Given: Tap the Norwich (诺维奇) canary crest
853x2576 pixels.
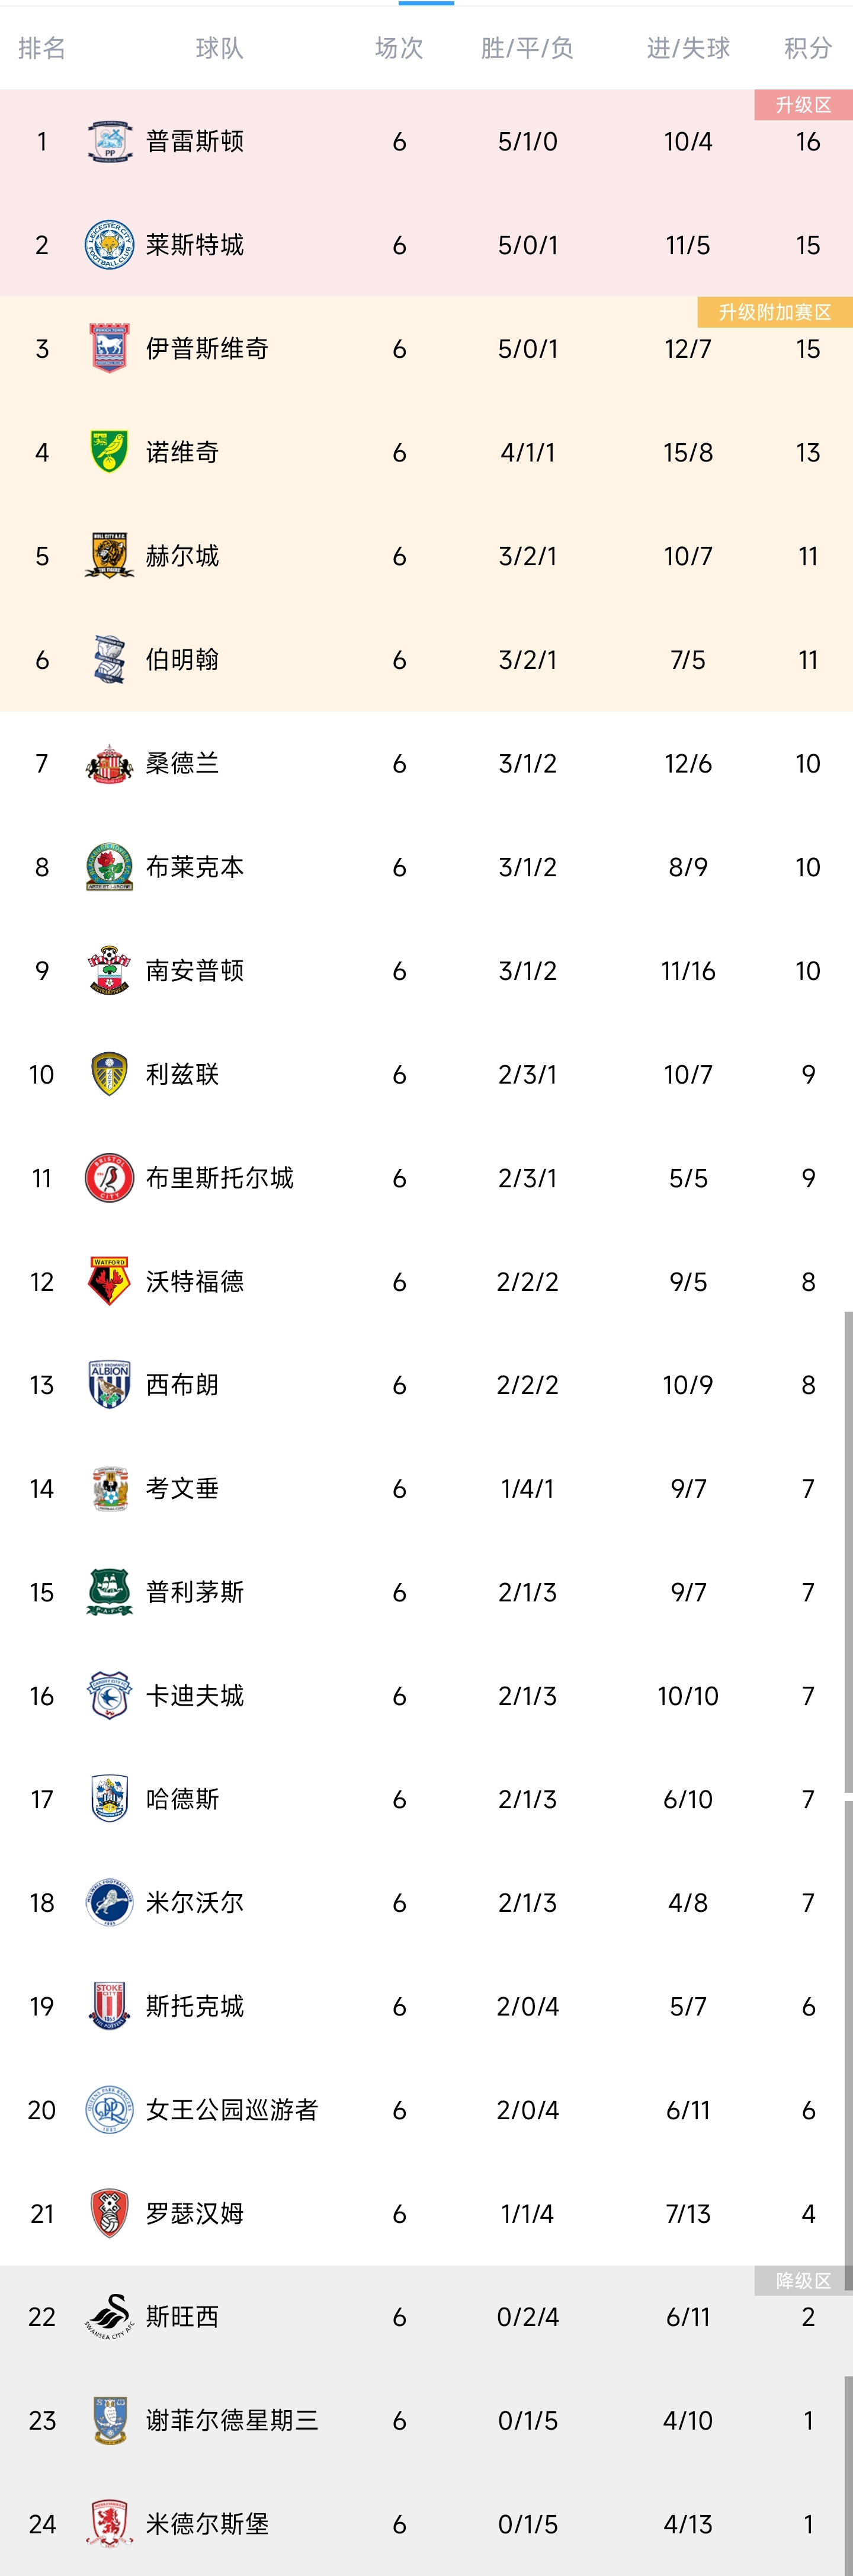Looking at the screenshot, I should coord(109,452).
